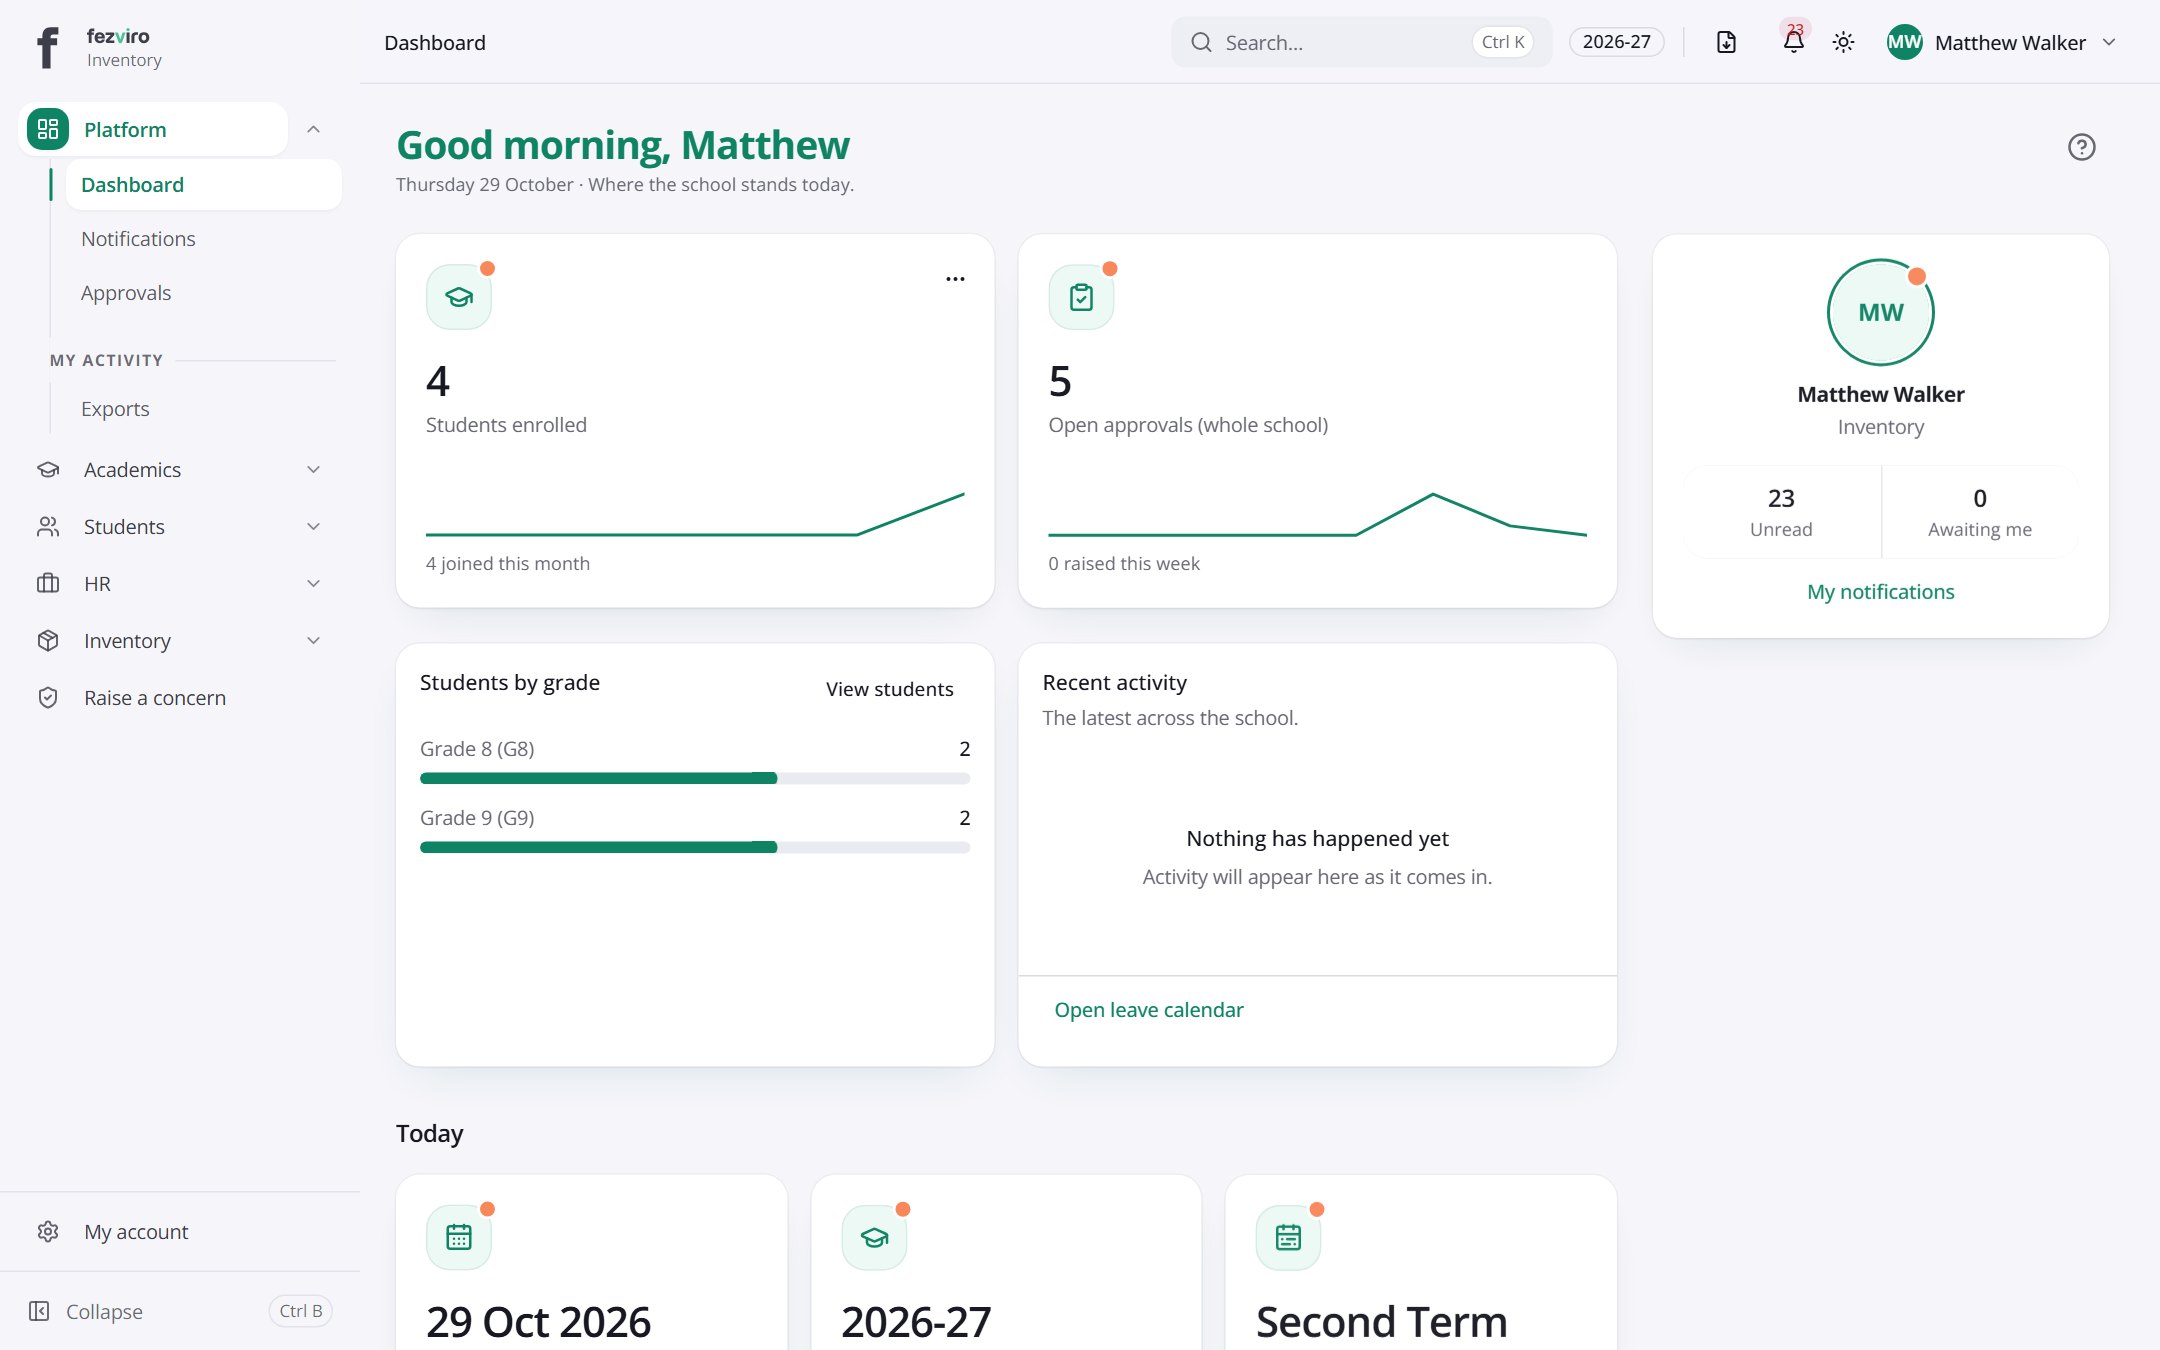Open Exports under My Activity
This screenshot has width=2160, height=1350.
click(204, 409)
